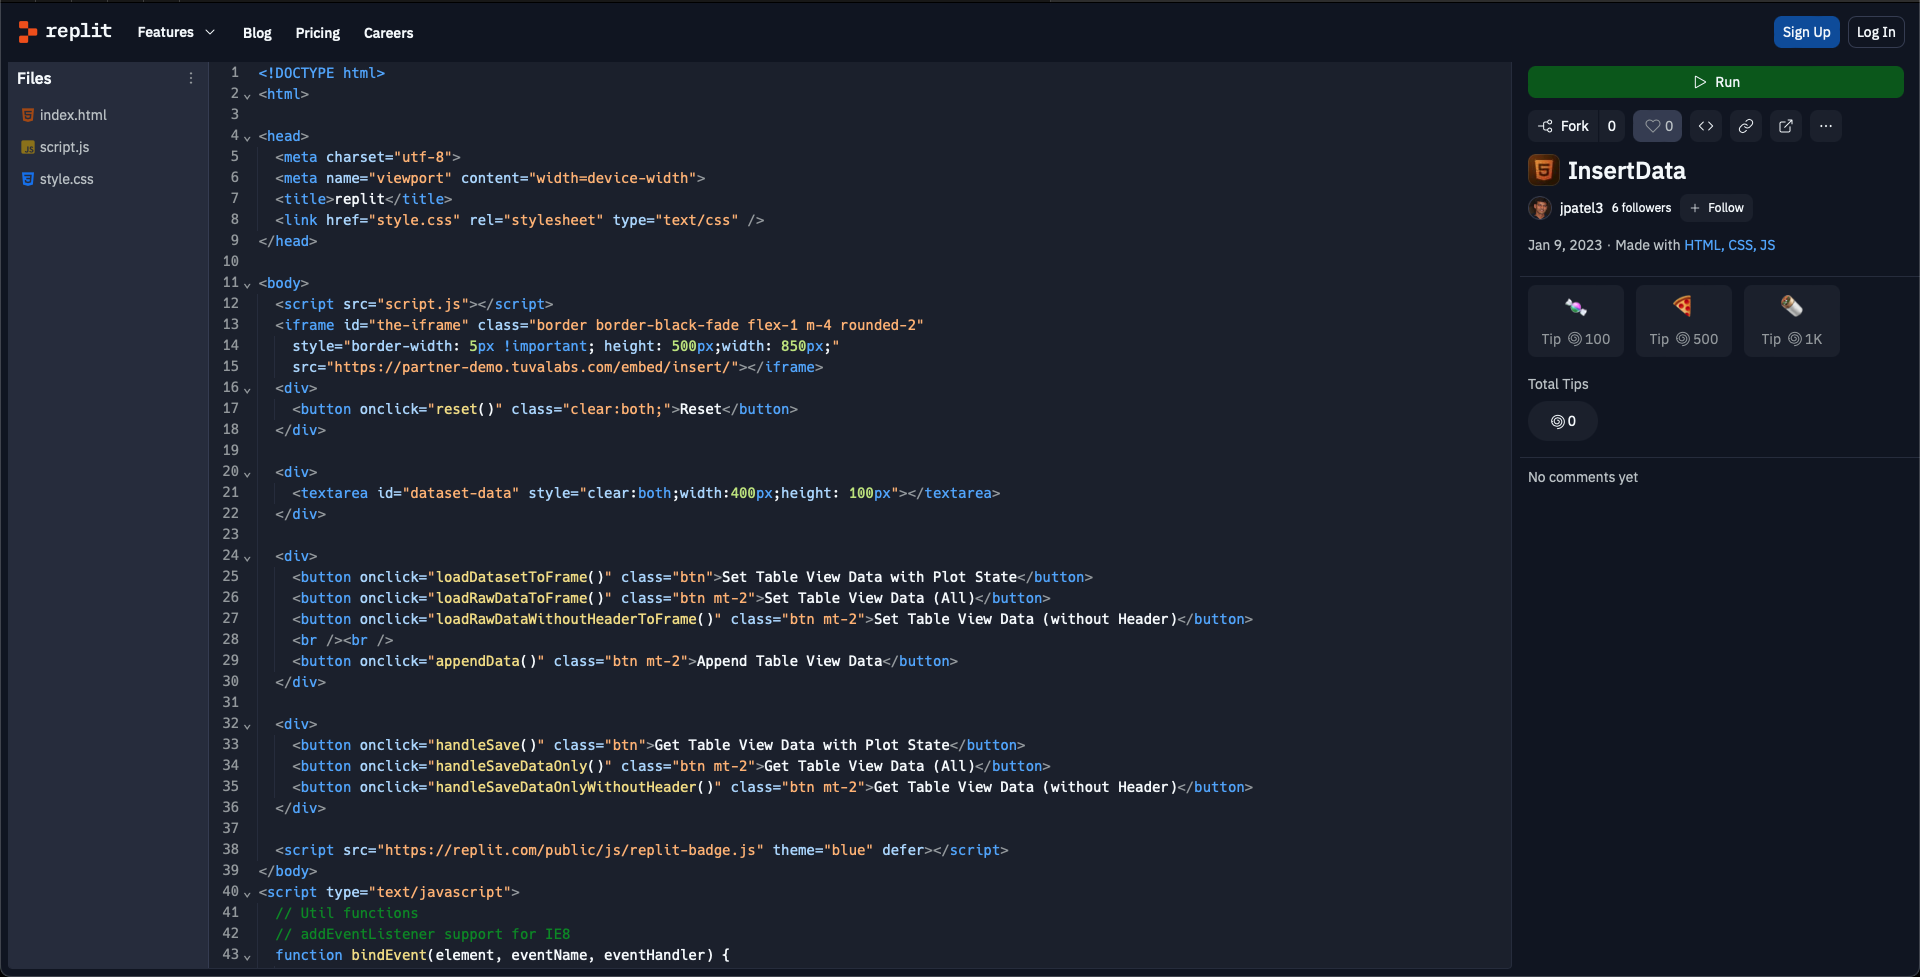Screen dimensions: 1920x977
Task: Follow jpatel3
Action: point(1716,208)
